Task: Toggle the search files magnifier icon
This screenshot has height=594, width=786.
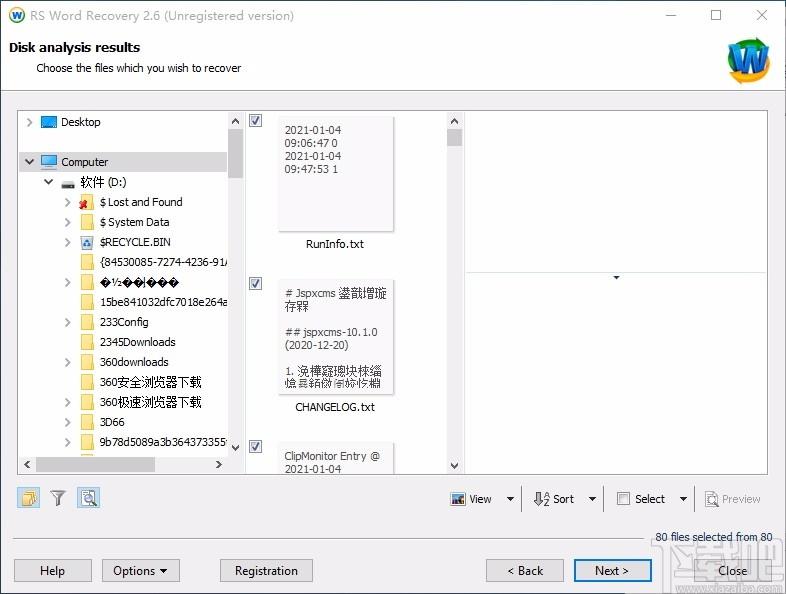Action: tap(89, 498)
